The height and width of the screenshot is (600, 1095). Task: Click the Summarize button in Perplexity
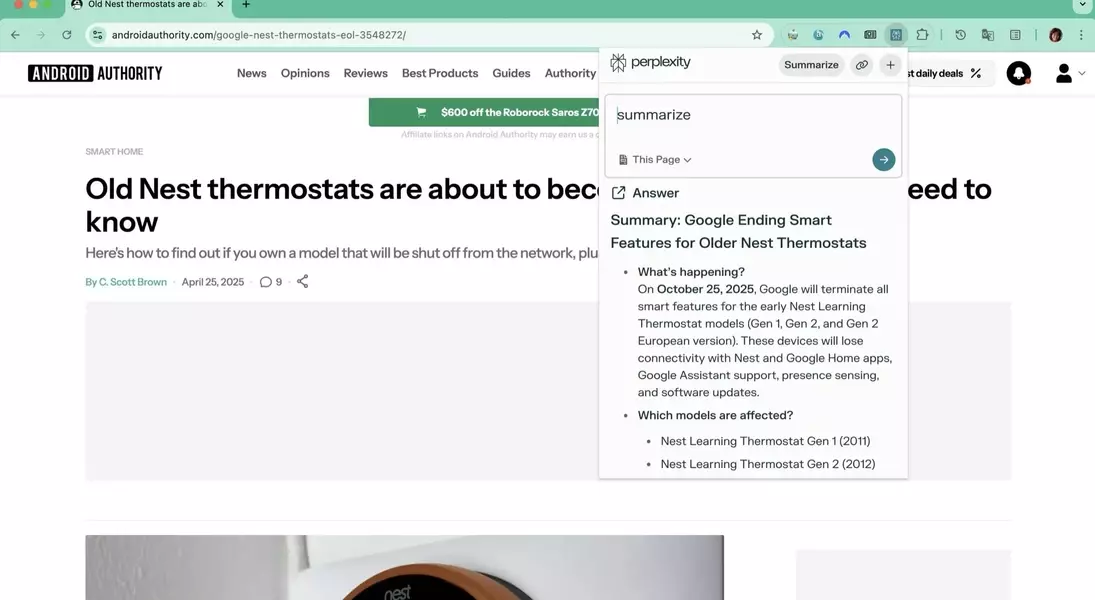pyautogui.click(x=811, y=65)
